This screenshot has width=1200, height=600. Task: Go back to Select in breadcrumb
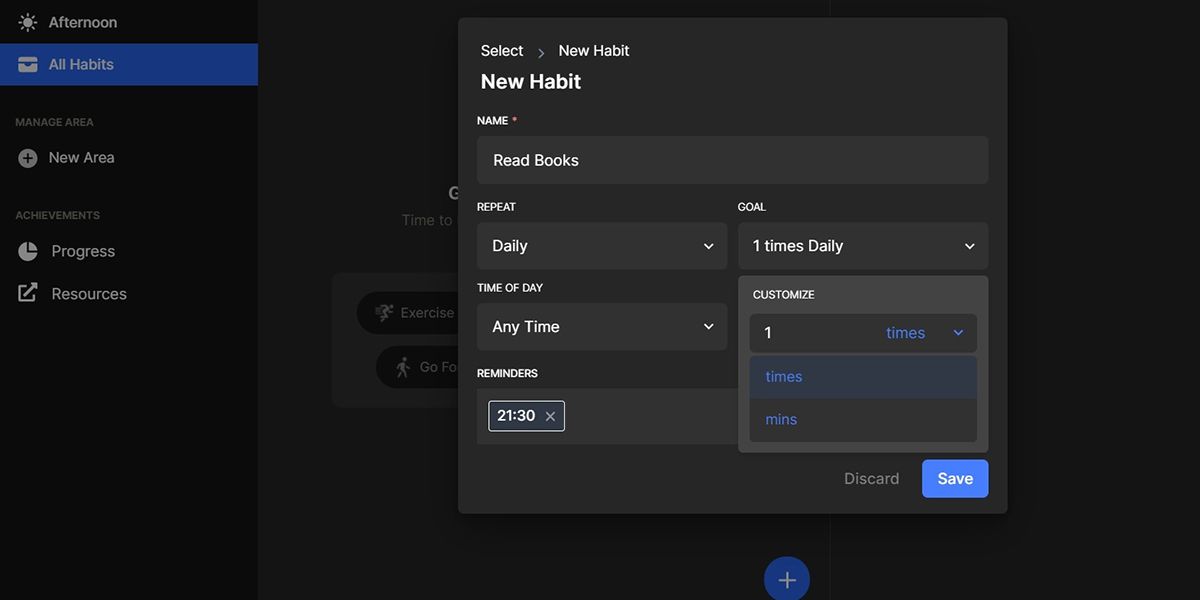(x=502, y=51)
